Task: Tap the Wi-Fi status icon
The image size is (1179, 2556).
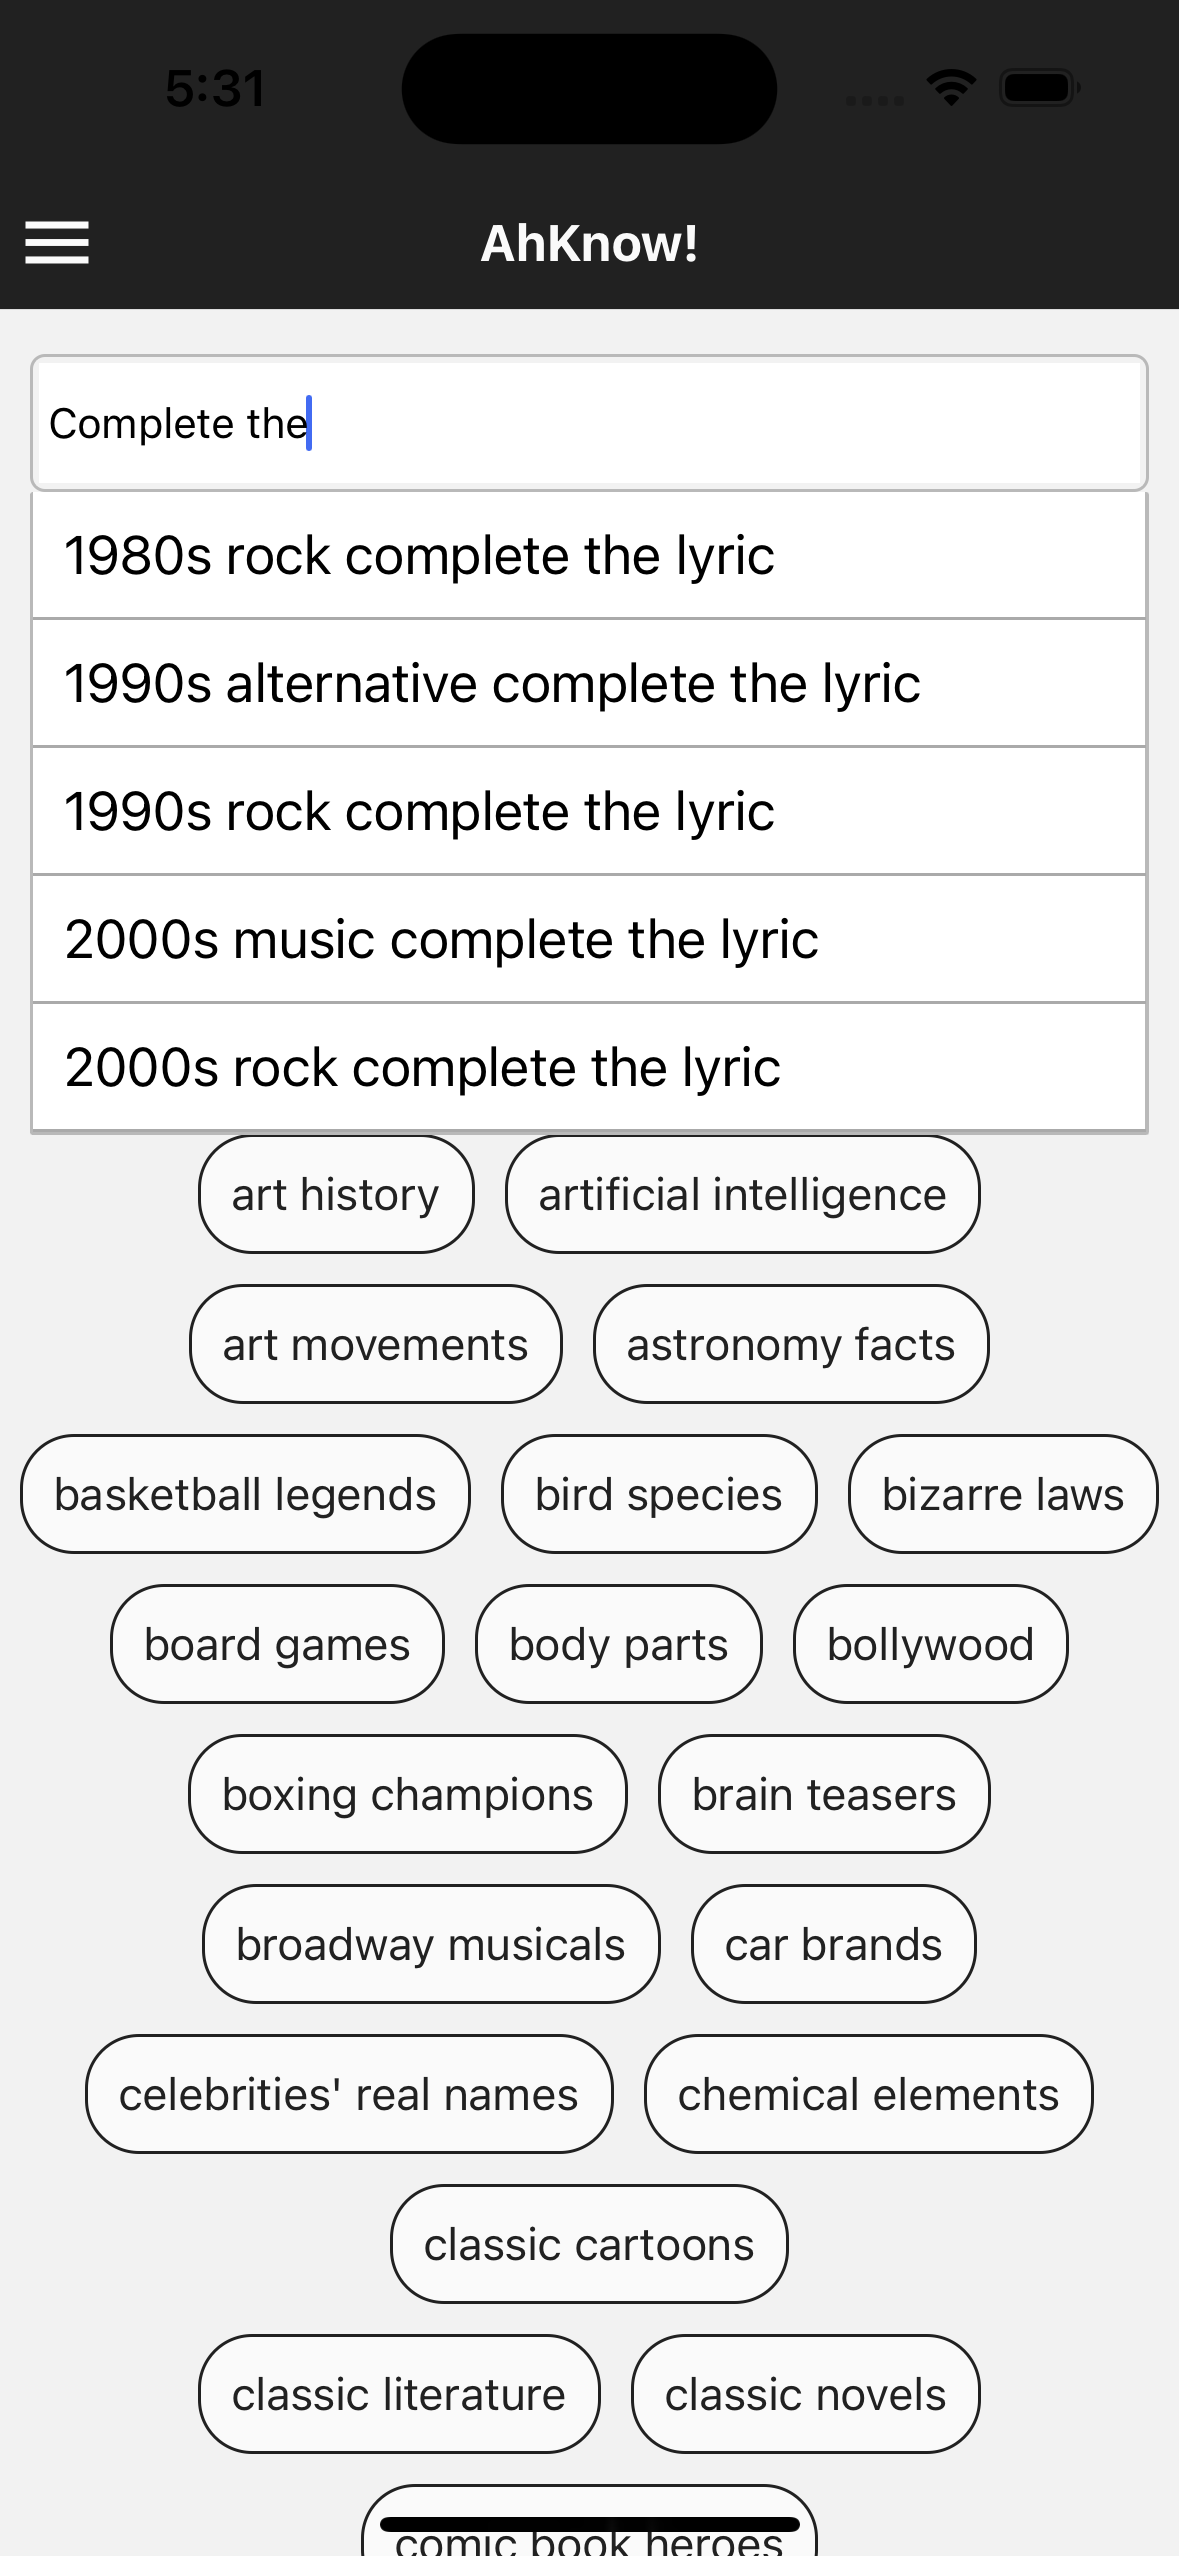Action: click(x=951, y=88)
